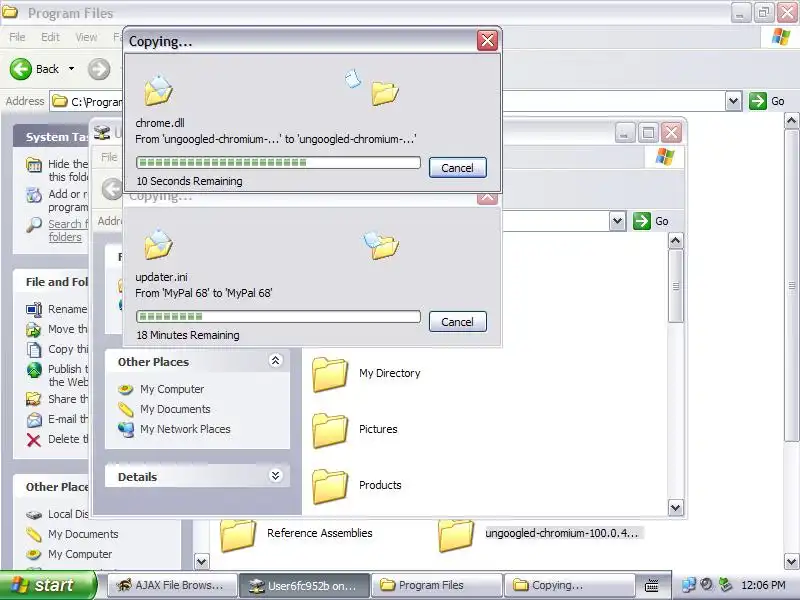
Task: Click the inner window vertical scrollbar thumb
Action: [x=676, y=286]
